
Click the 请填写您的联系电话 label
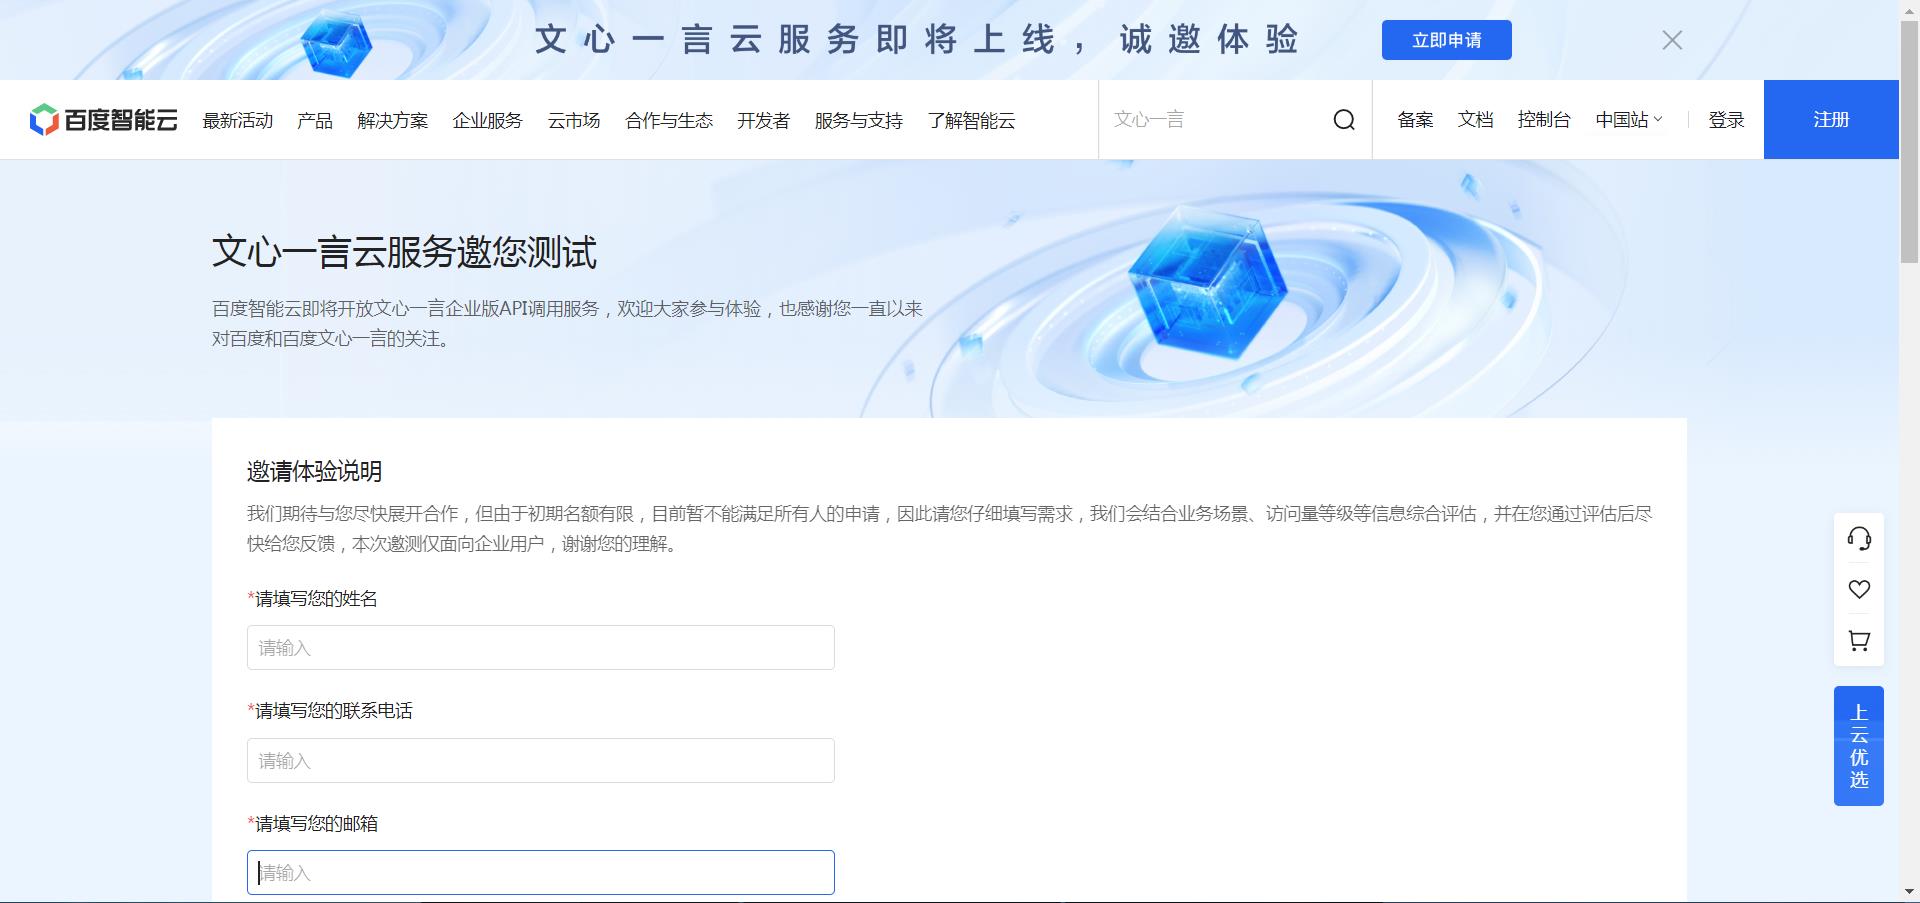point(330,711)
